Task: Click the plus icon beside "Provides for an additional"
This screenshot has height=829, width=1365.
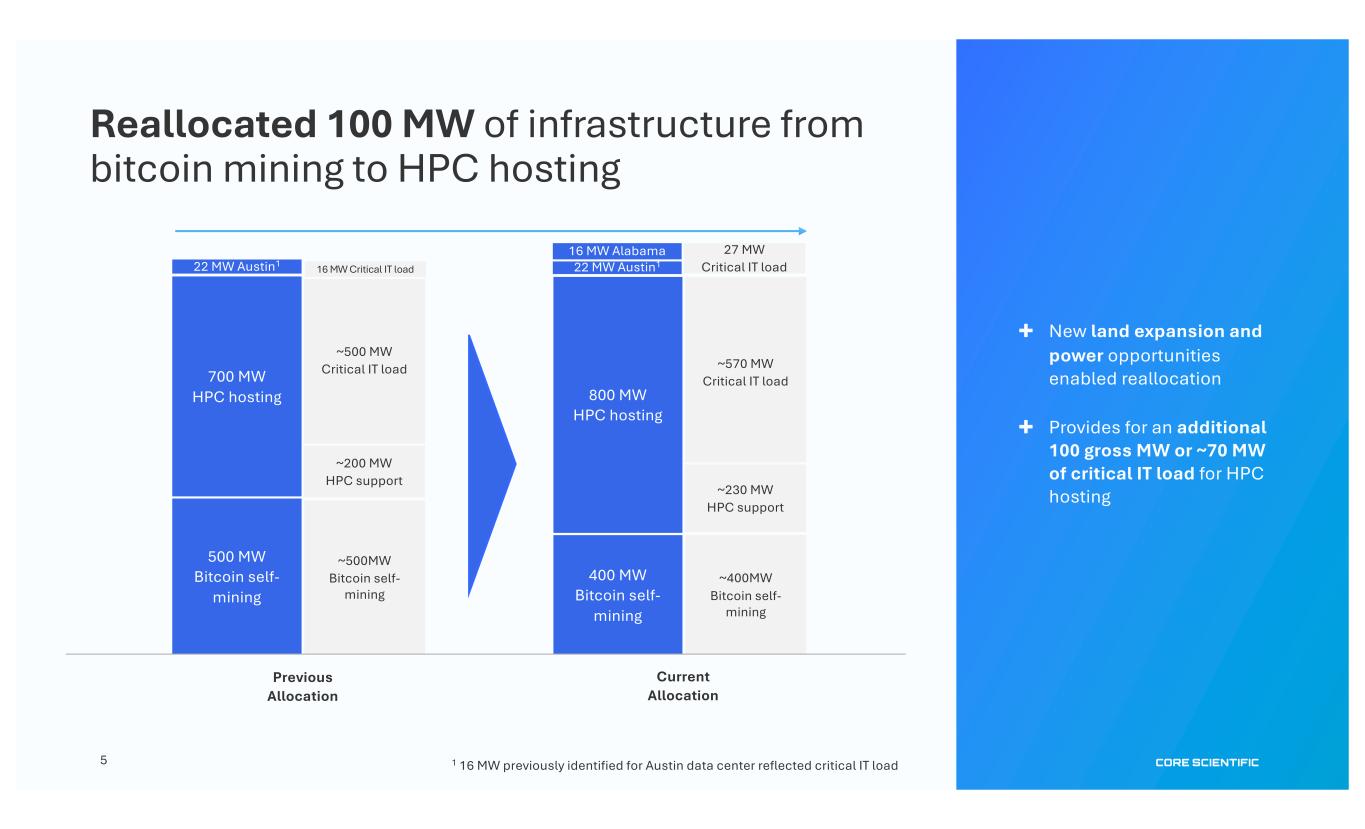Action: point(1025,426)
